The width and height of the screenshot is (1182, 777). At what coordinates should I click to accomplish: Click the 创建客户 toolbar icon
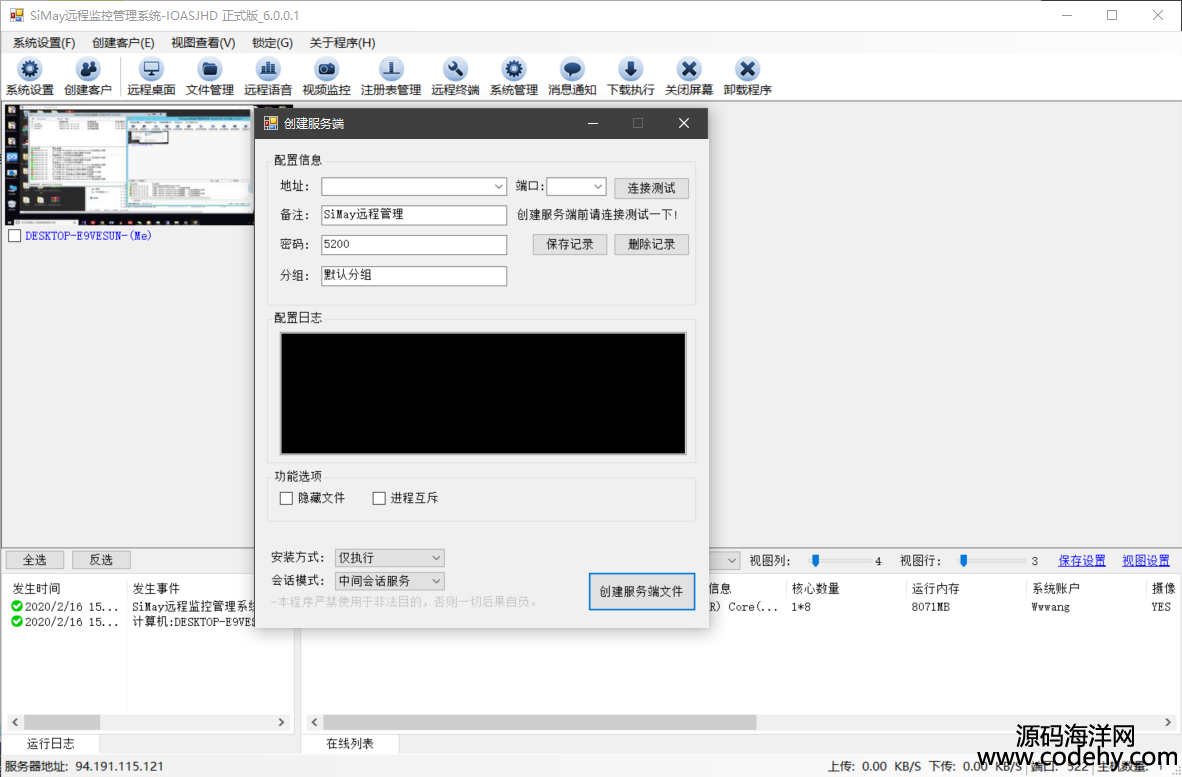87,77
